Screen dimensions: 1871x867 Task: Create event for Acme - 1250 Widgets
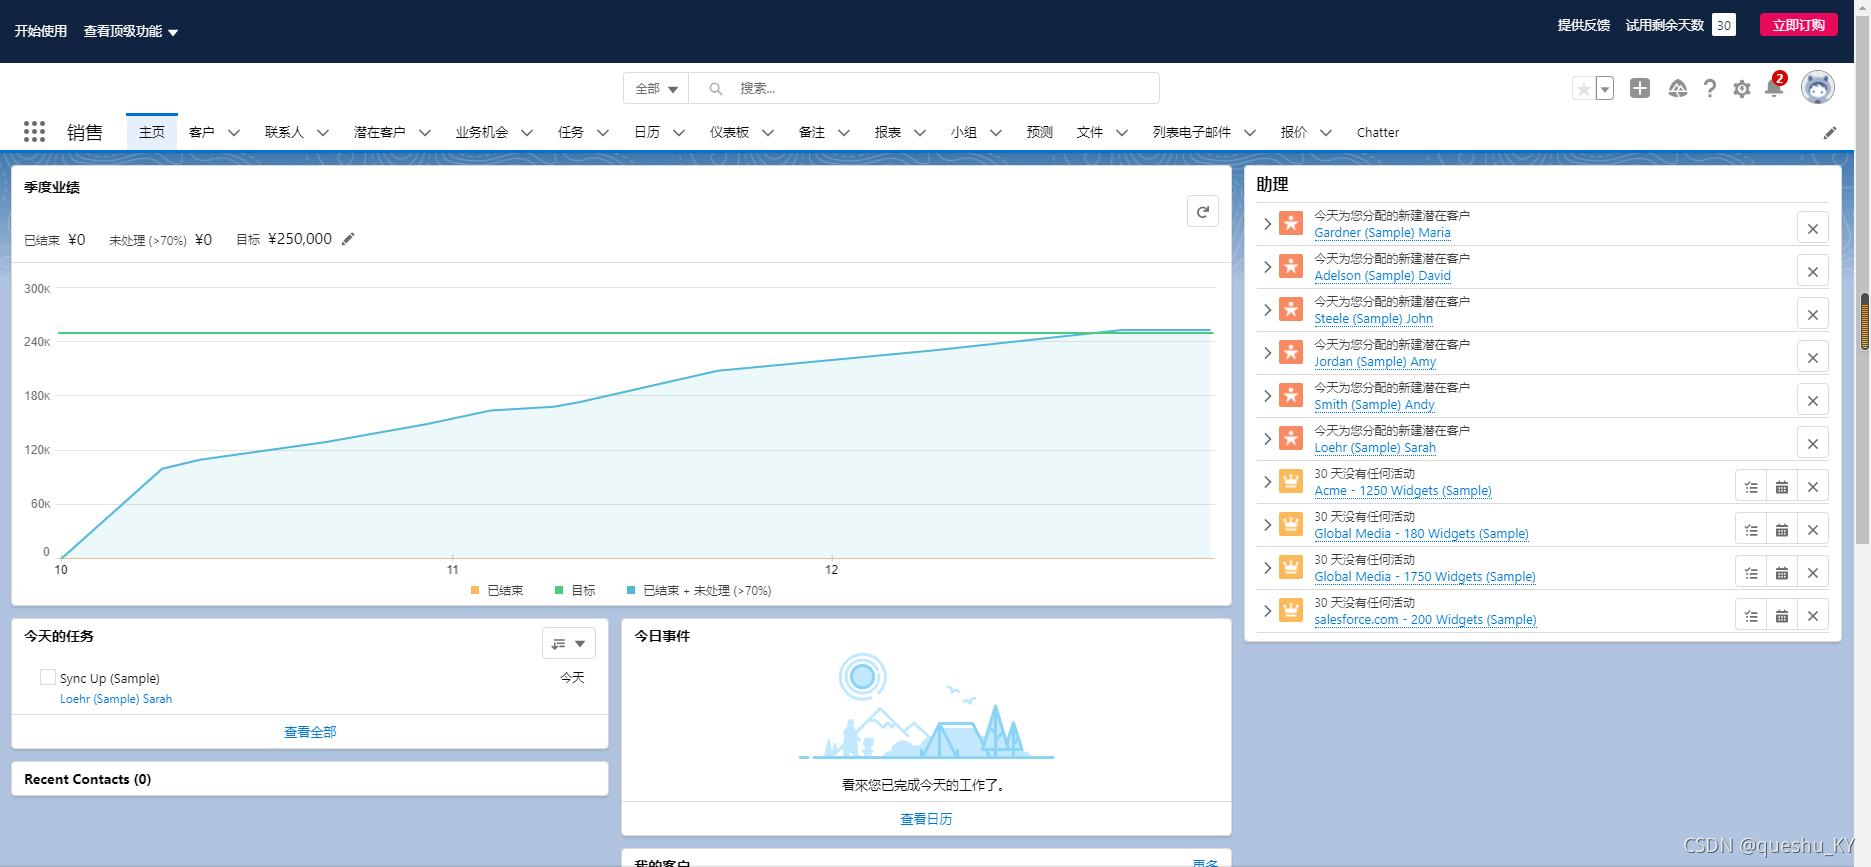(1782, 486)
